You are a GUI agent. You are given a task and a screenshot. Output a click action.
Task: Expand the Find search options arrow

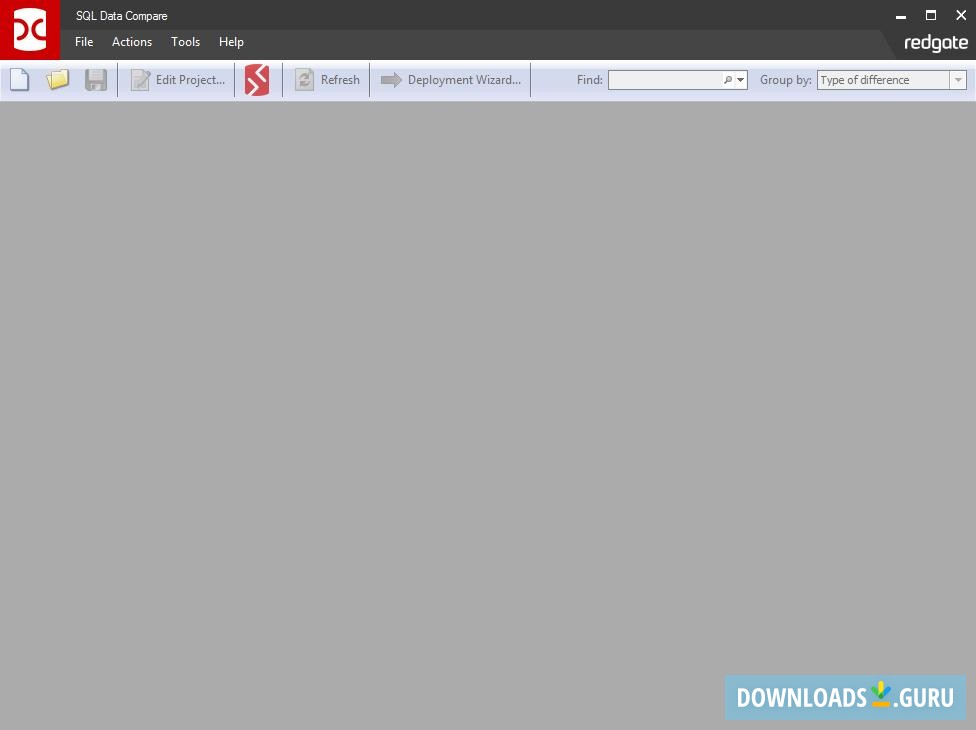(741, 80)
